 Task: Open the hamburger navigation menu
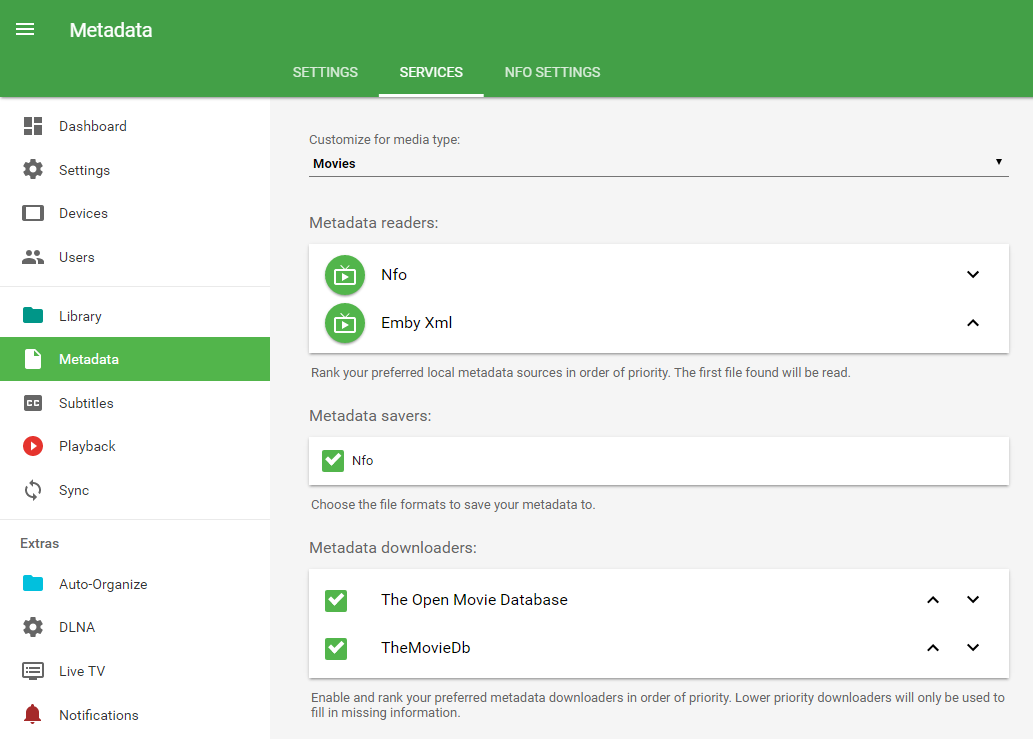(x=25, y=30)
